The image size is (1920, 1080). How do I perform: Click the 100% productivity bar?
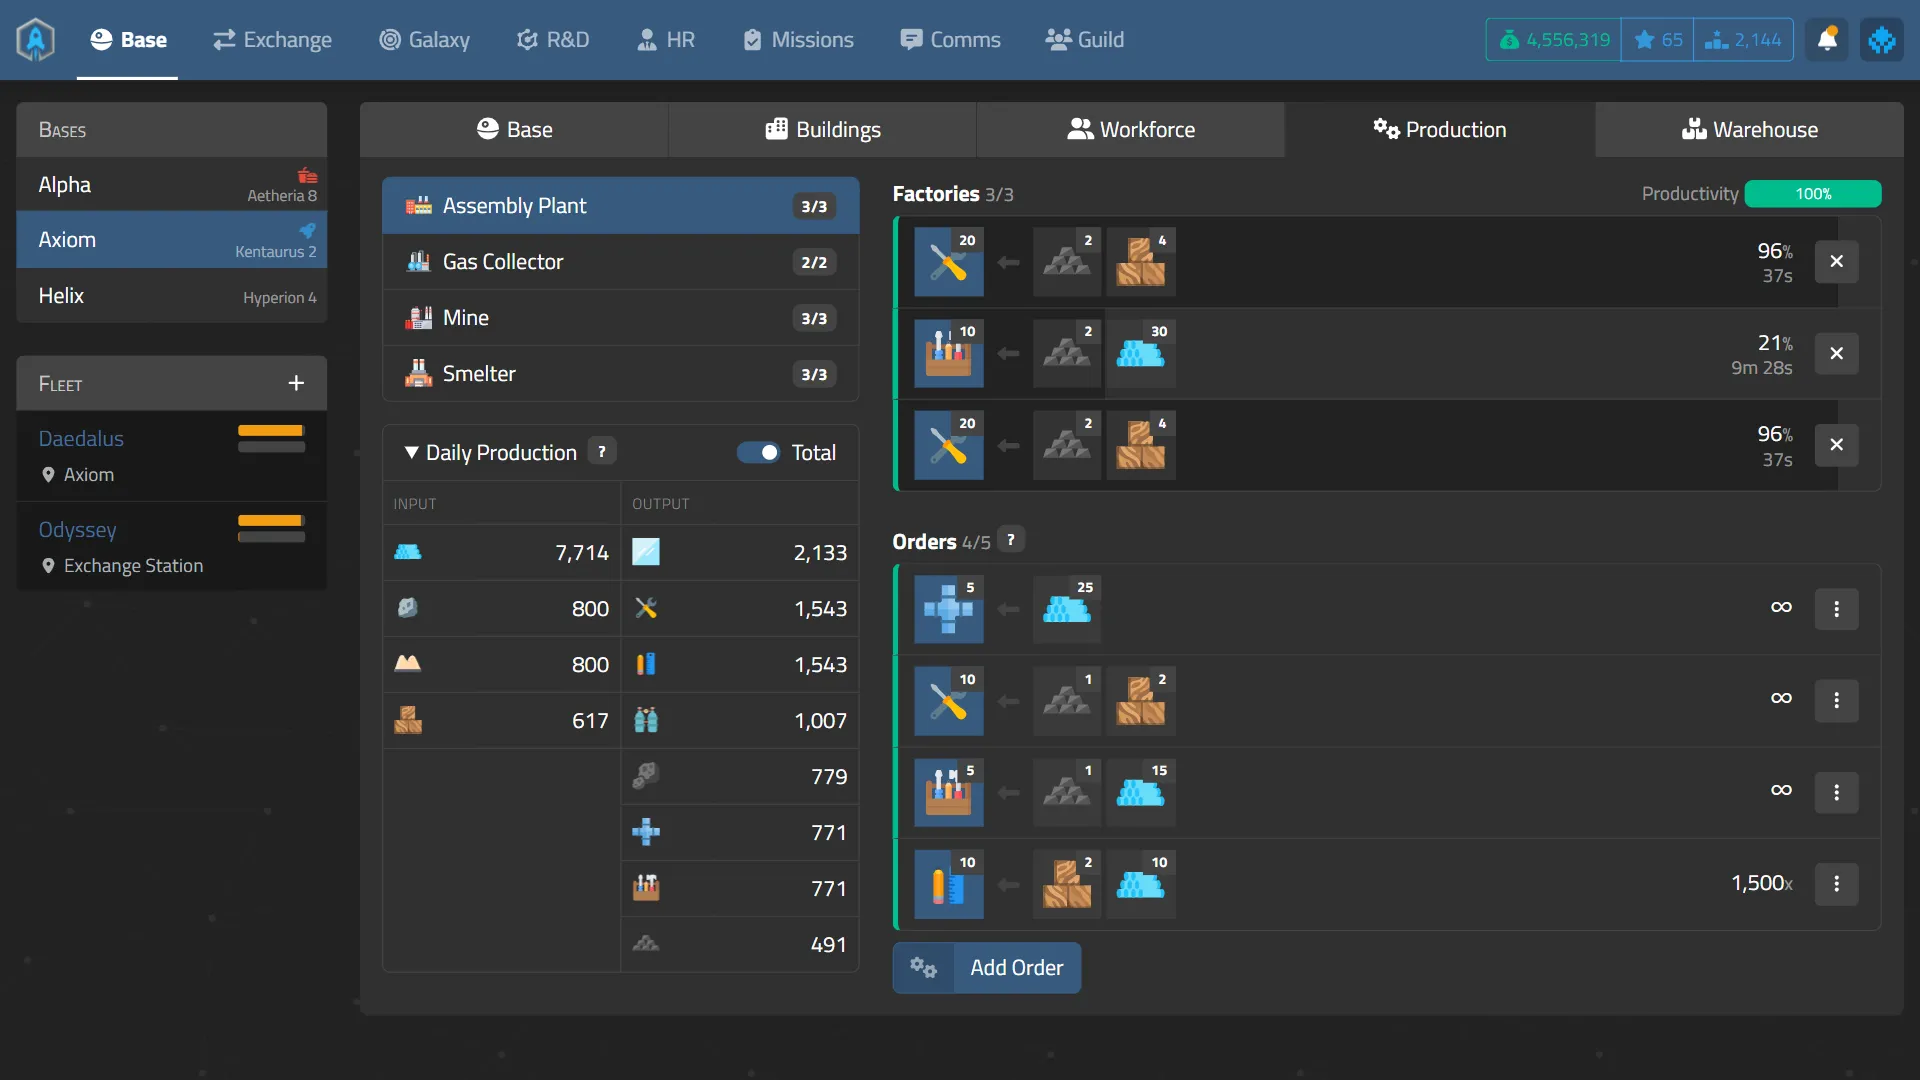pyautogui.click(x=1812, y=194)
